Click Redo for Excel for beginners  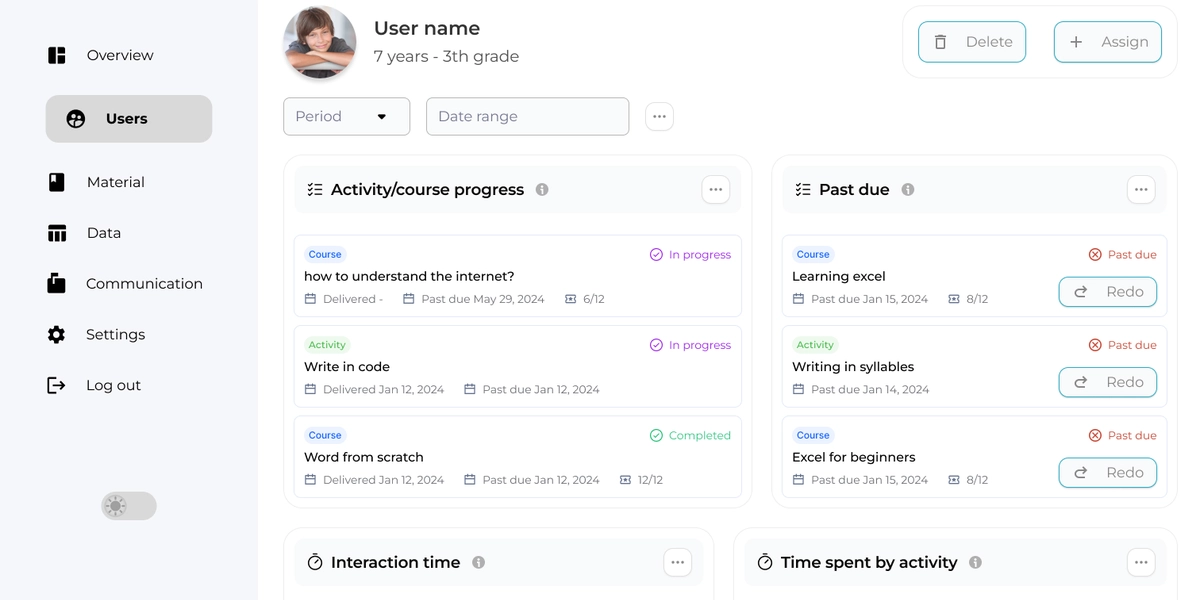[x=1108, y=473]
